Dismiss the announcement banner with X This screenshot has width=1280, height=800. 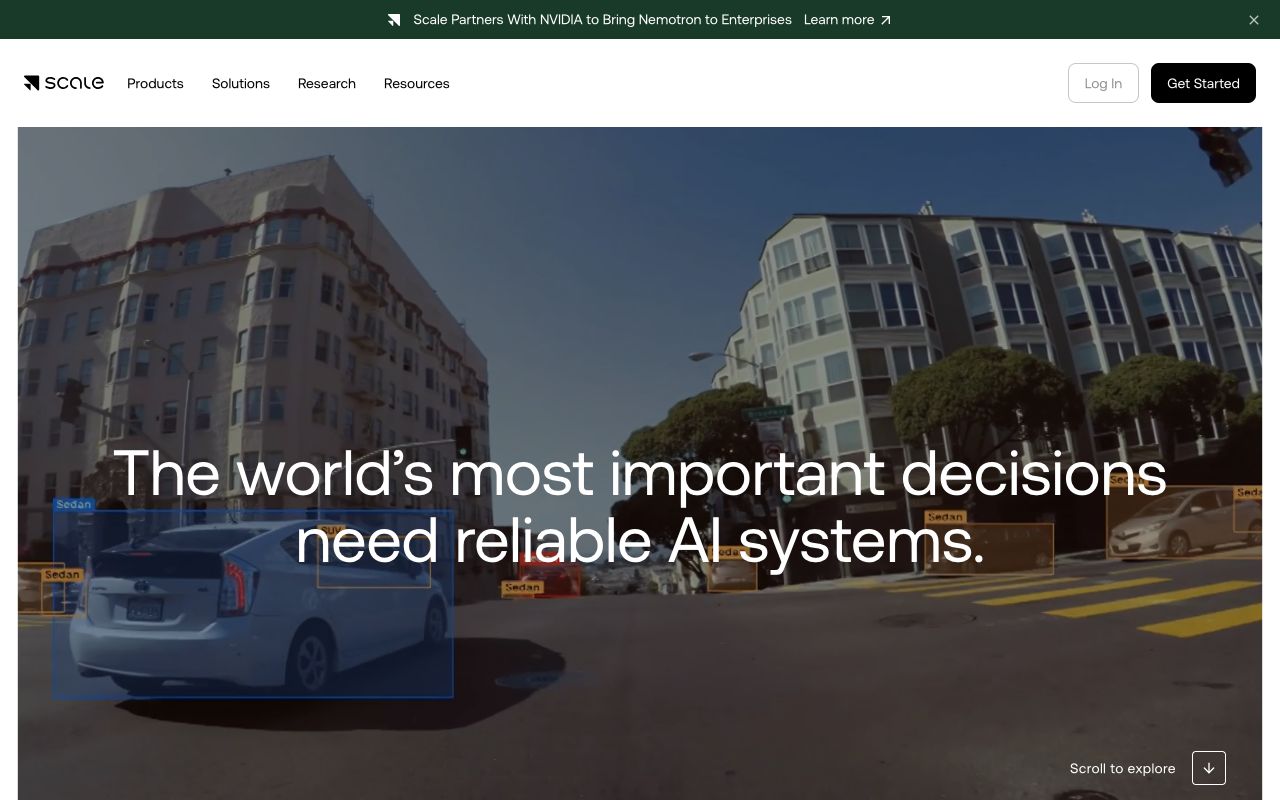(1254, 20)
